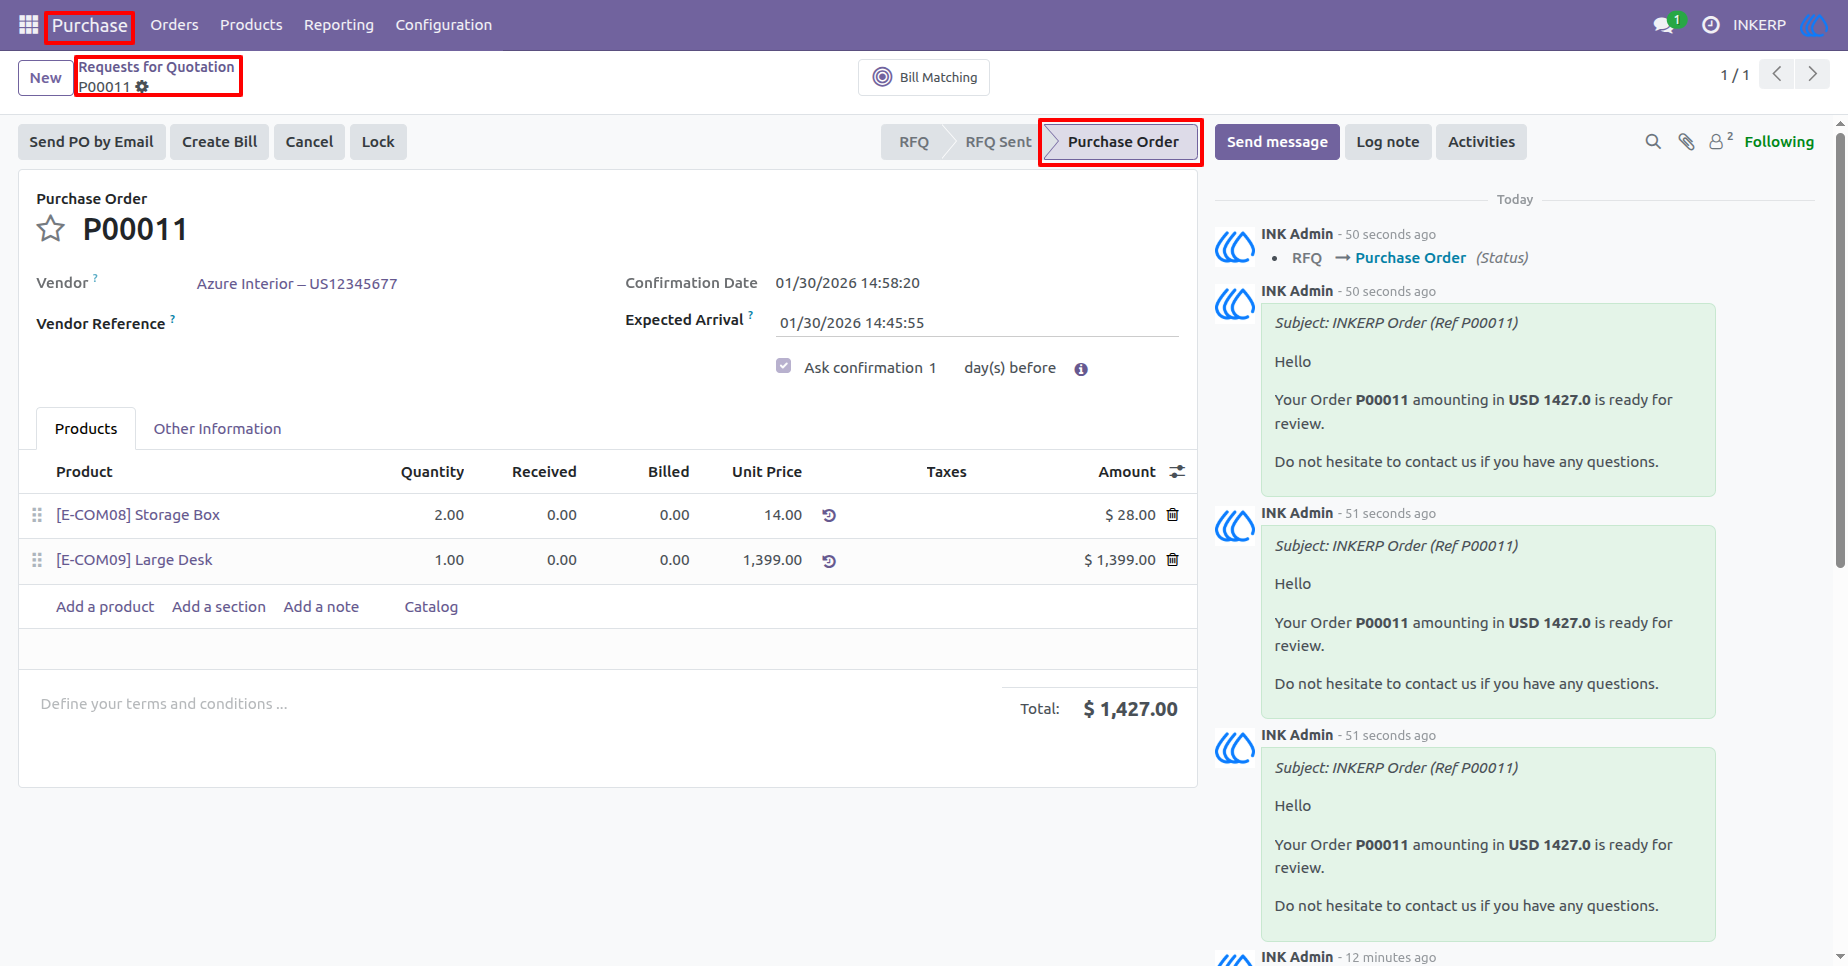This screenshot has height=966, width=1848.
Task: Select the RFQ status stage
Action: tap(913, 142)
